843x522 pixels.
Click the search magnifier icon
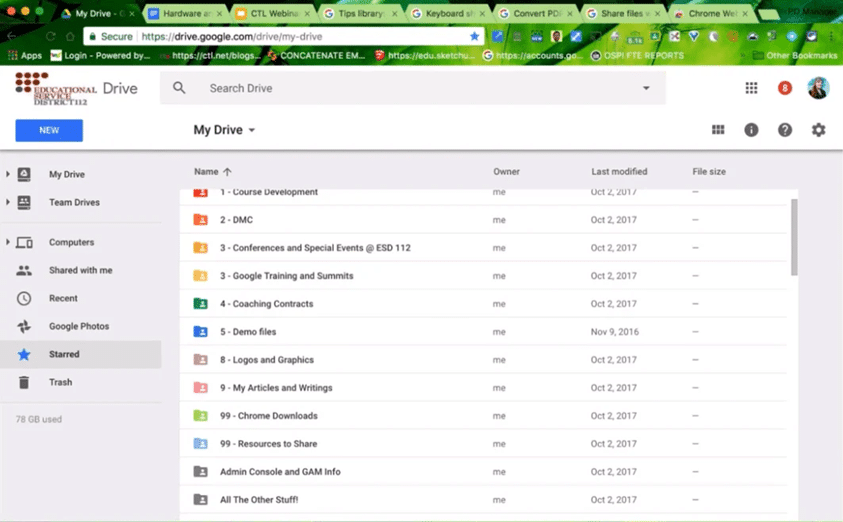180,88
